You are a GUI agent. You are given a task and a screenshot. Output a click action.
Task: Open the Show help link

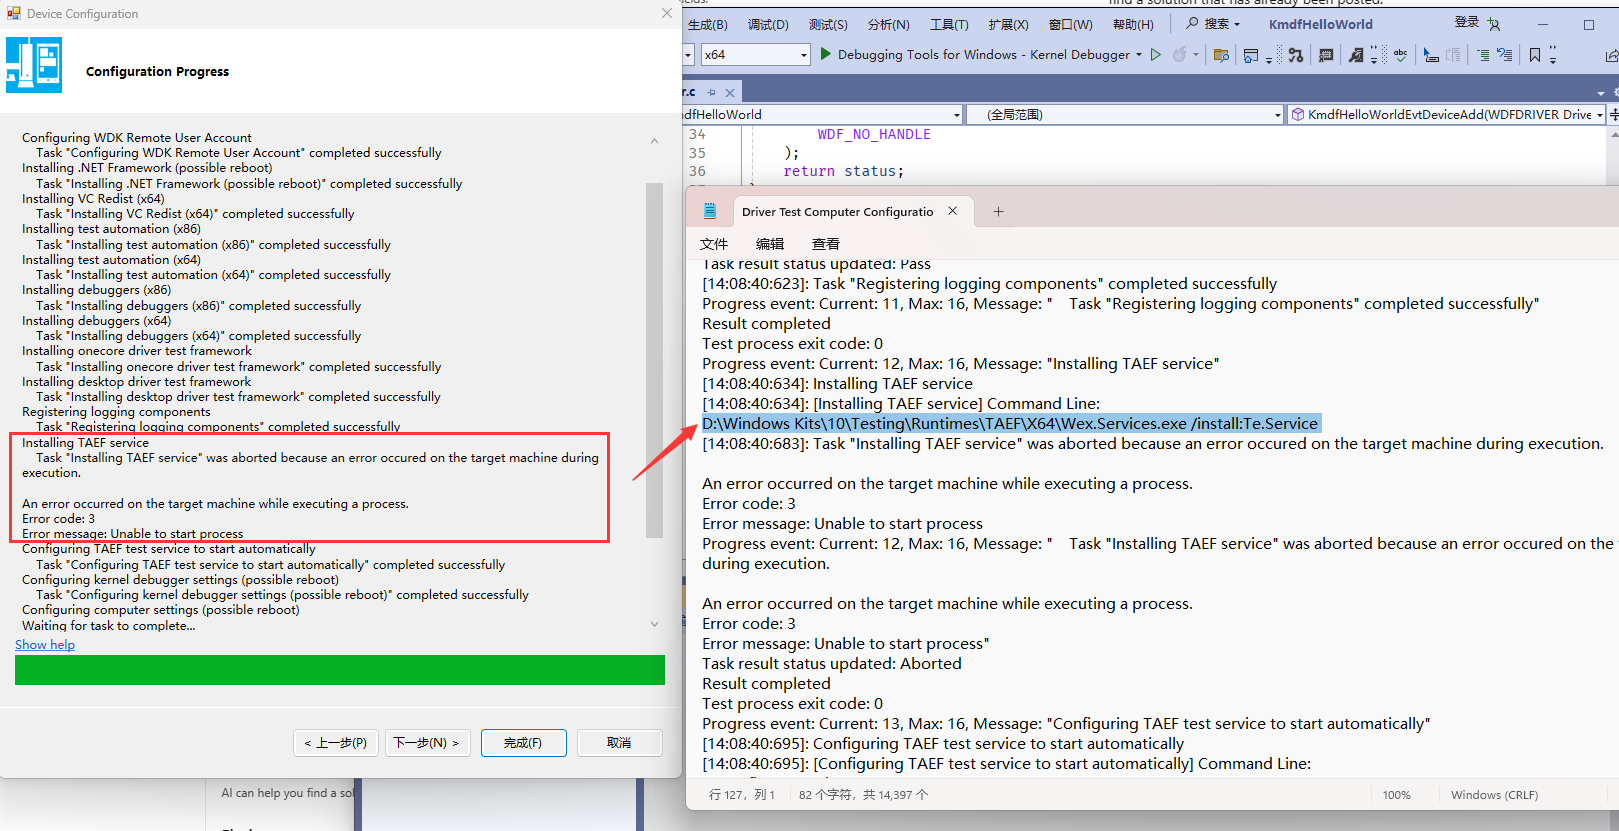pyautogui.click(x=45, y=645)
